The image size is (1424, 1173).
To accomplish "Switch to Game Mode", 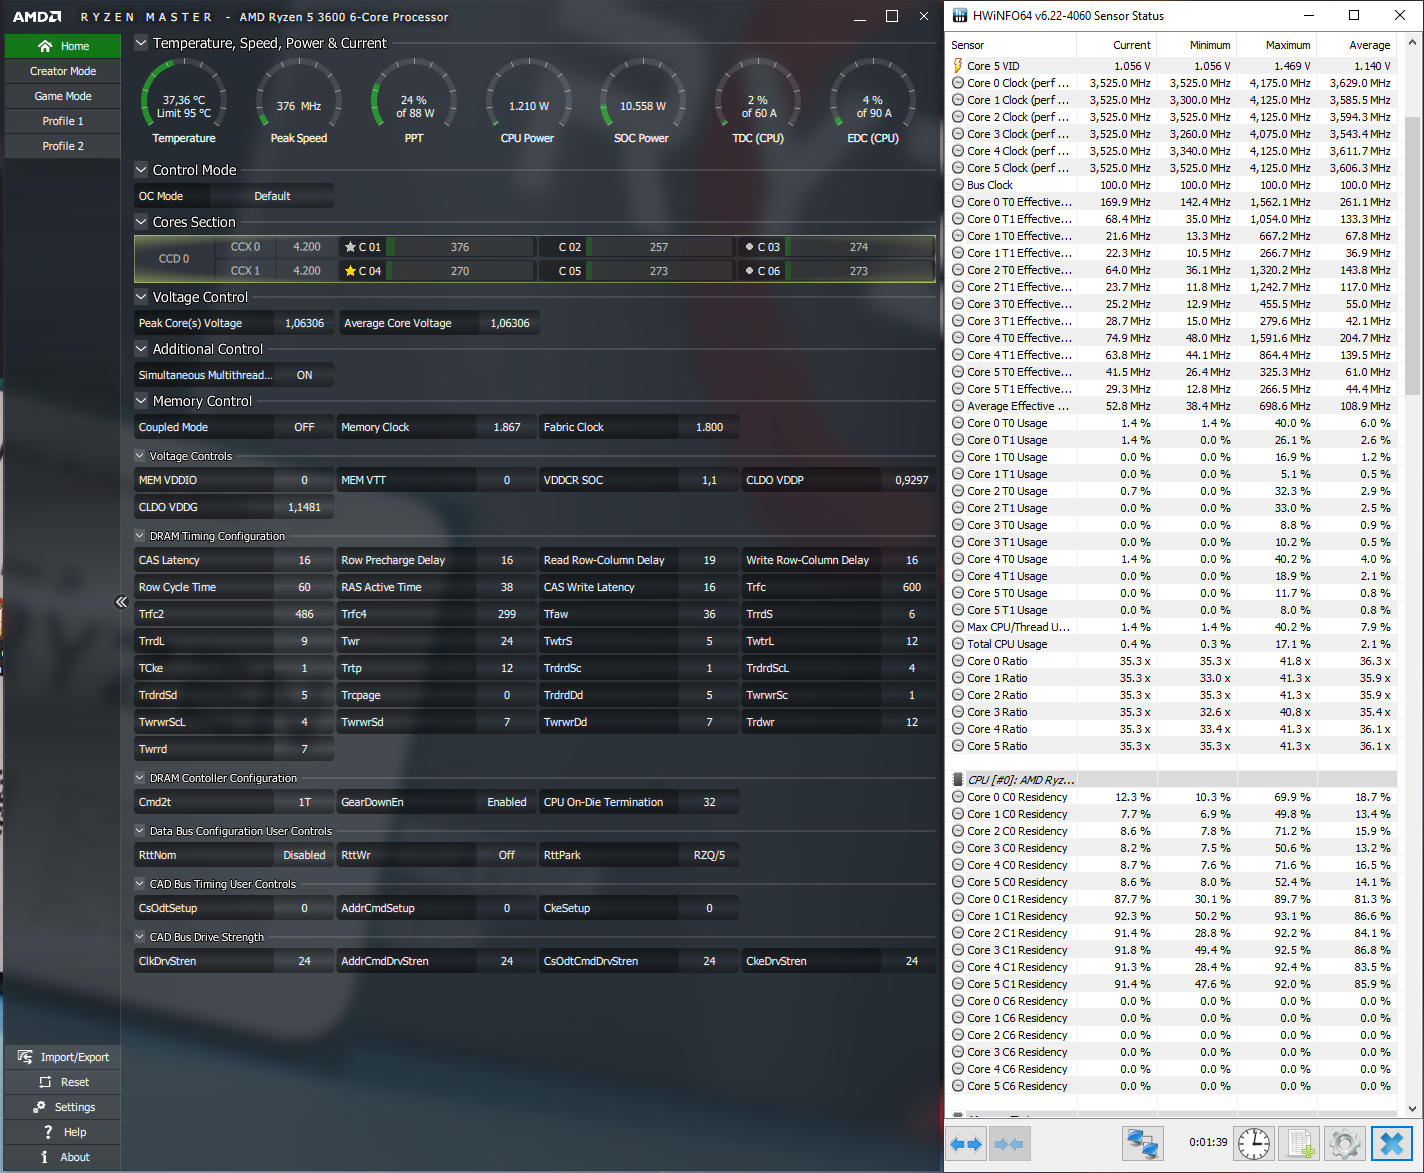I will click(63, 96).
